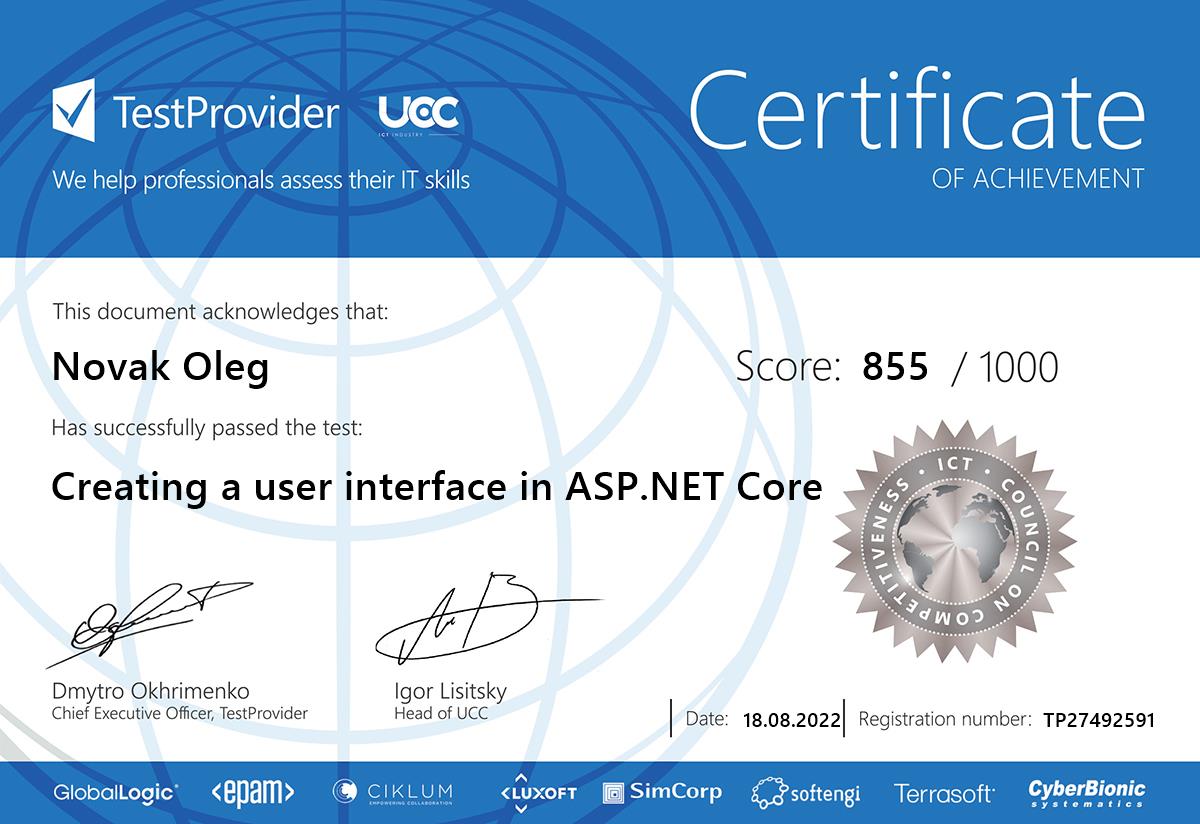
Task: Click the score value 855
Action: [895, 367]
